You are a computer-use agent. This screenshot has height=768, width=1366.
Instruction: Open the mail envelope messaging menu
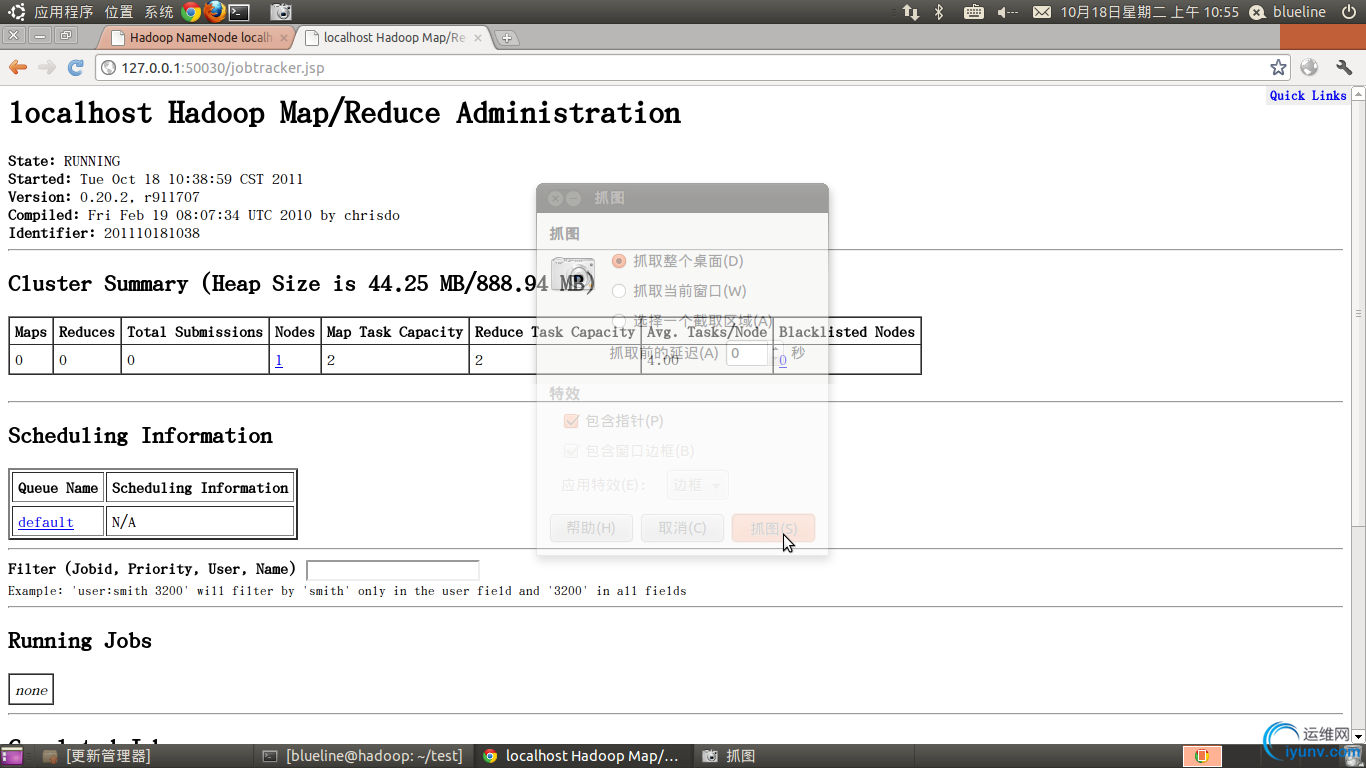pyautogui.click(x=1041, y=12)
